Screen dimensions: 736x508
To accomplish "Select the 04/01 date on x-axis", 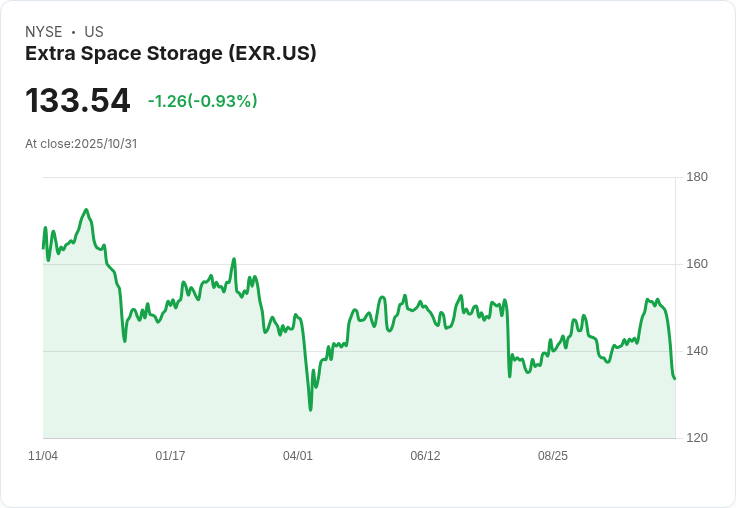I will point(298,456).
